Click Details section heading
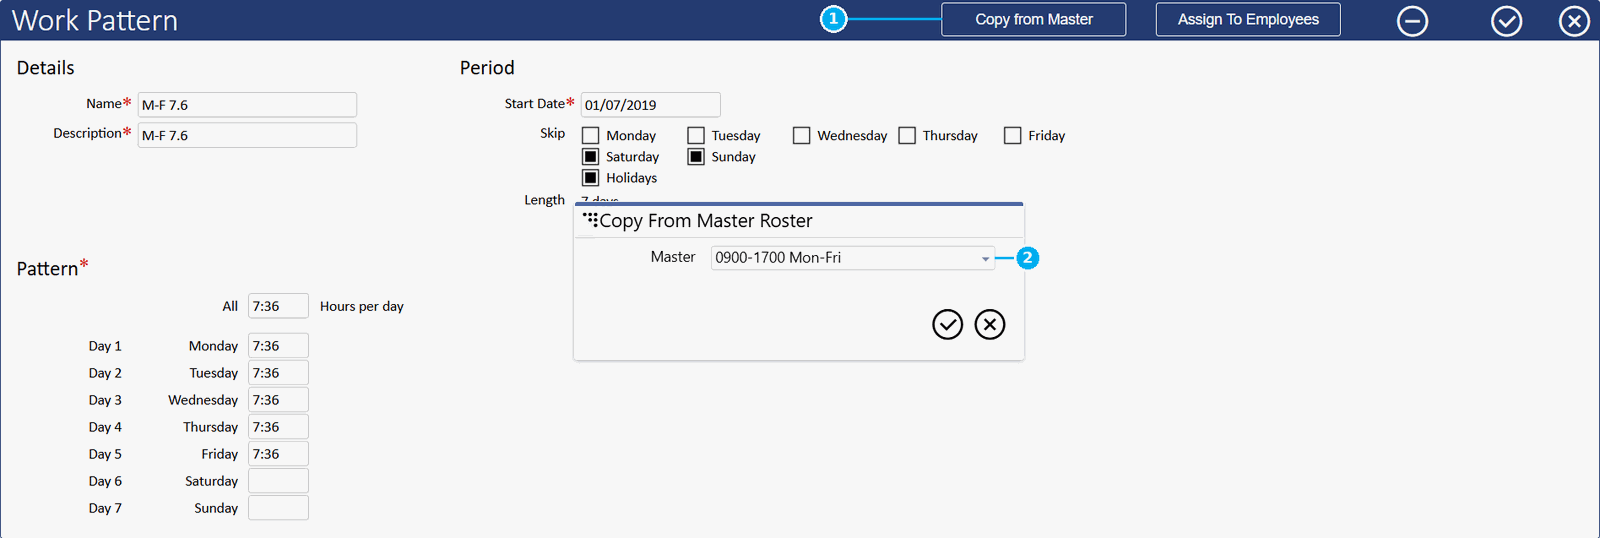The width and height of the screenshot is (1600, 538). pos(45,68)
